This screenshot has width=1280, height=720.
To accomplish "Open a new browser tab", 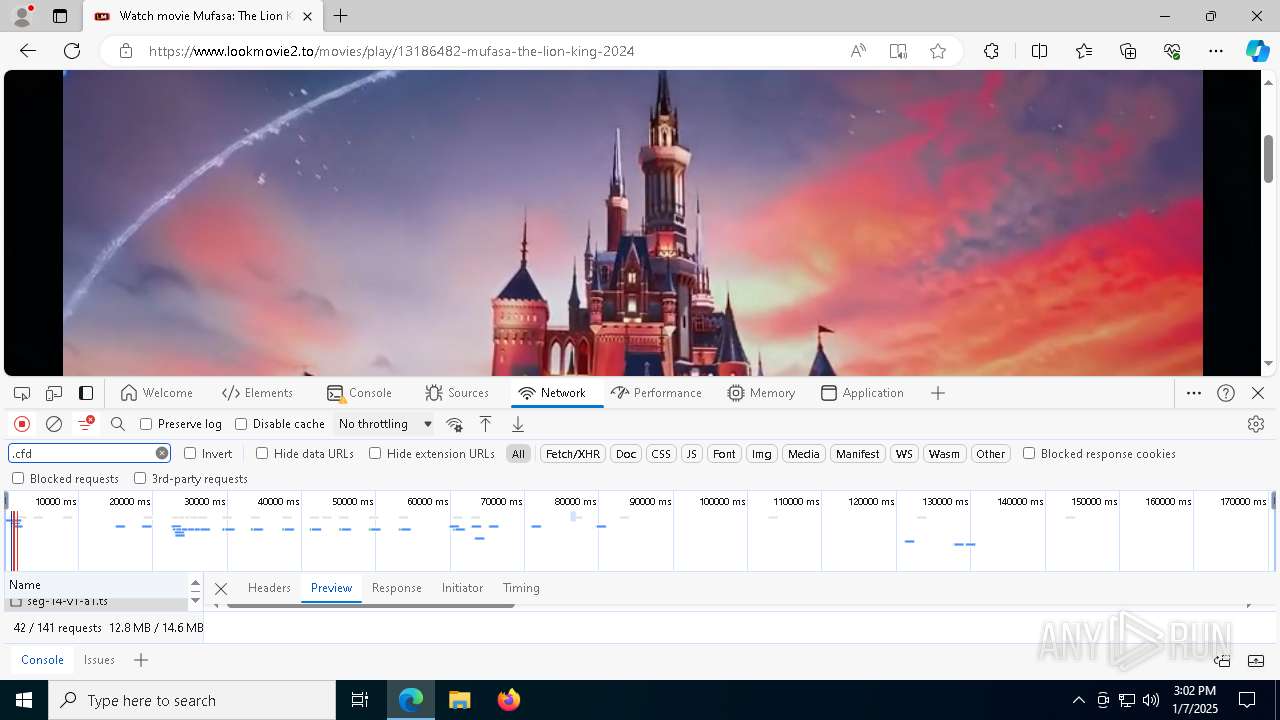I will (x=341, y=16).
